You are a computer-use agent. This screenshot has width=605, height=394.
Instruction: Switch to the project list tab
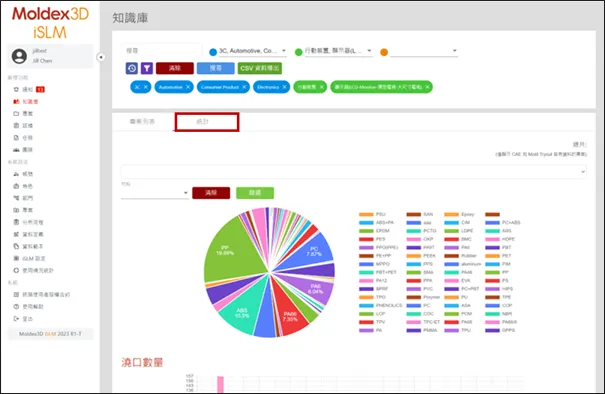(x=142, y=122)
